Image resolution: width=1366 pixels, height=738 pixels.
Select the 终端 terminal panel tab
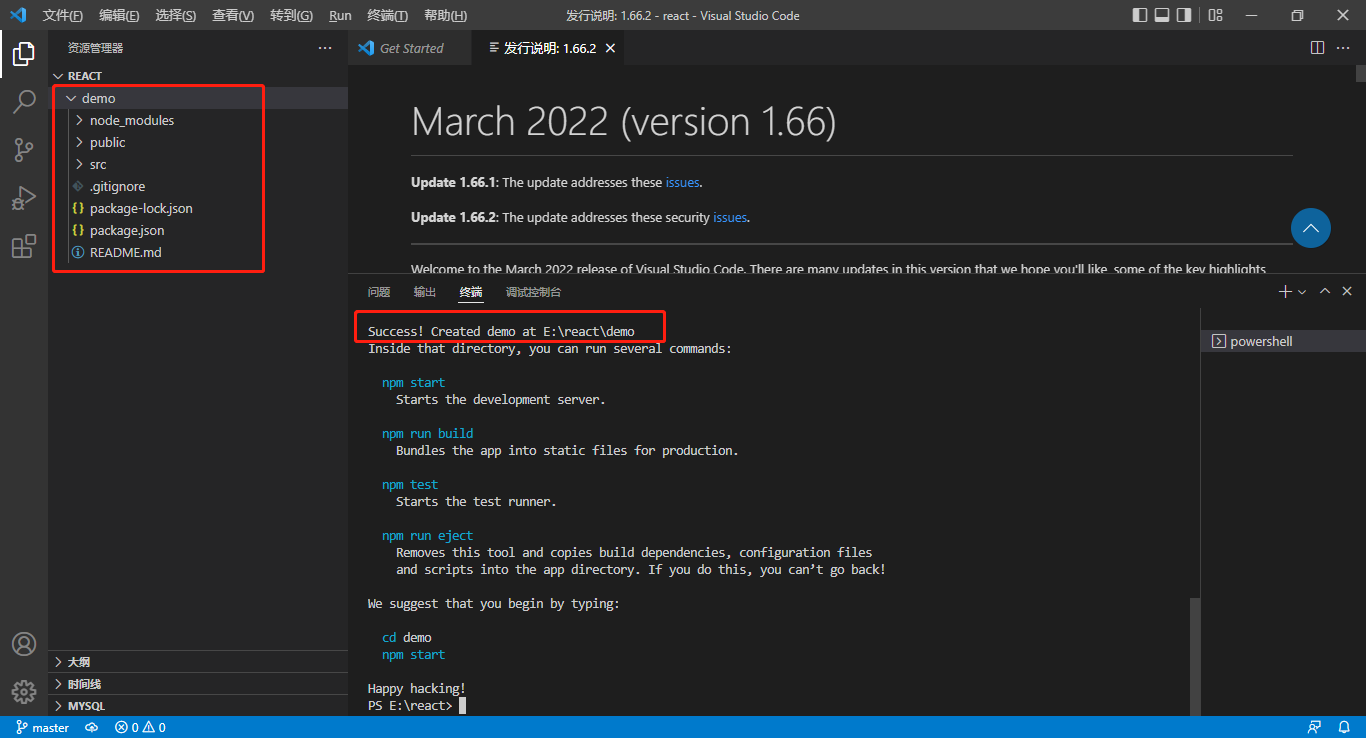click(471, 292)
